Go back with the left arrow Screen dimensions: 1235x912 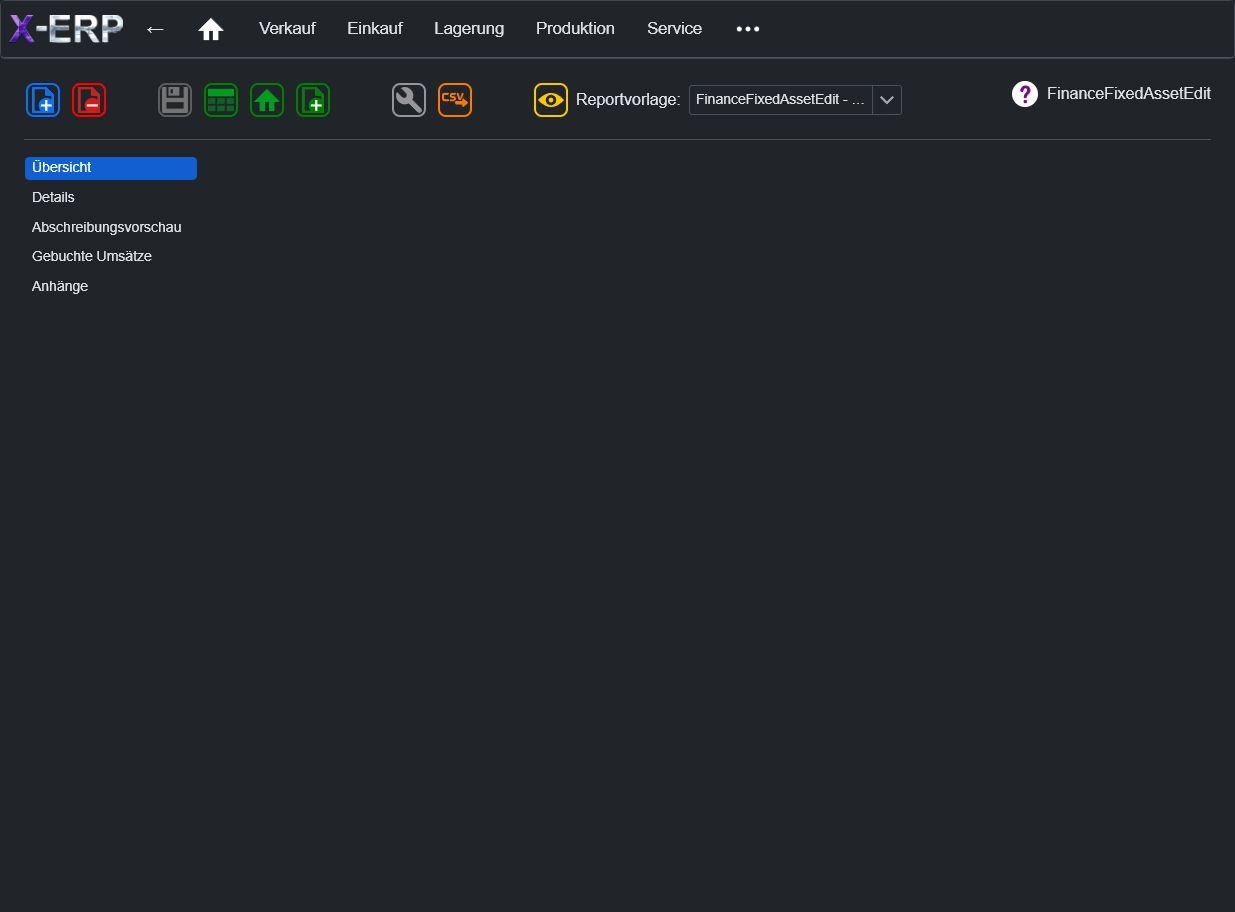[155, 29]
